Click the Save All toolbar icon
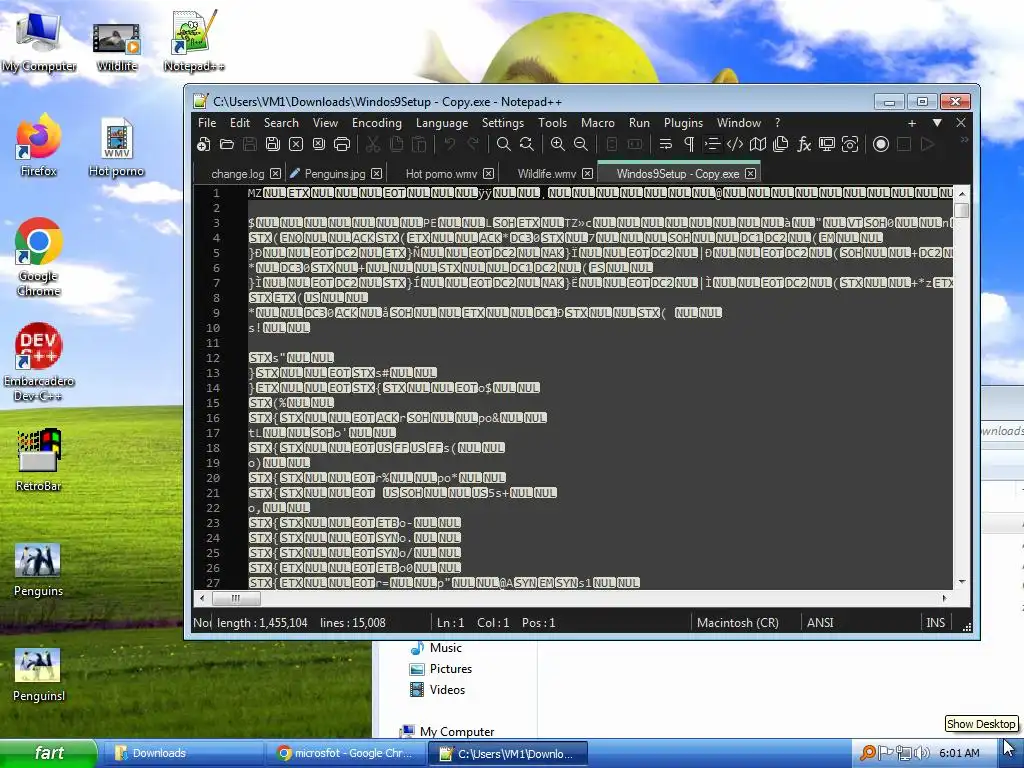The image size is (1024, 768). [273, 144]
